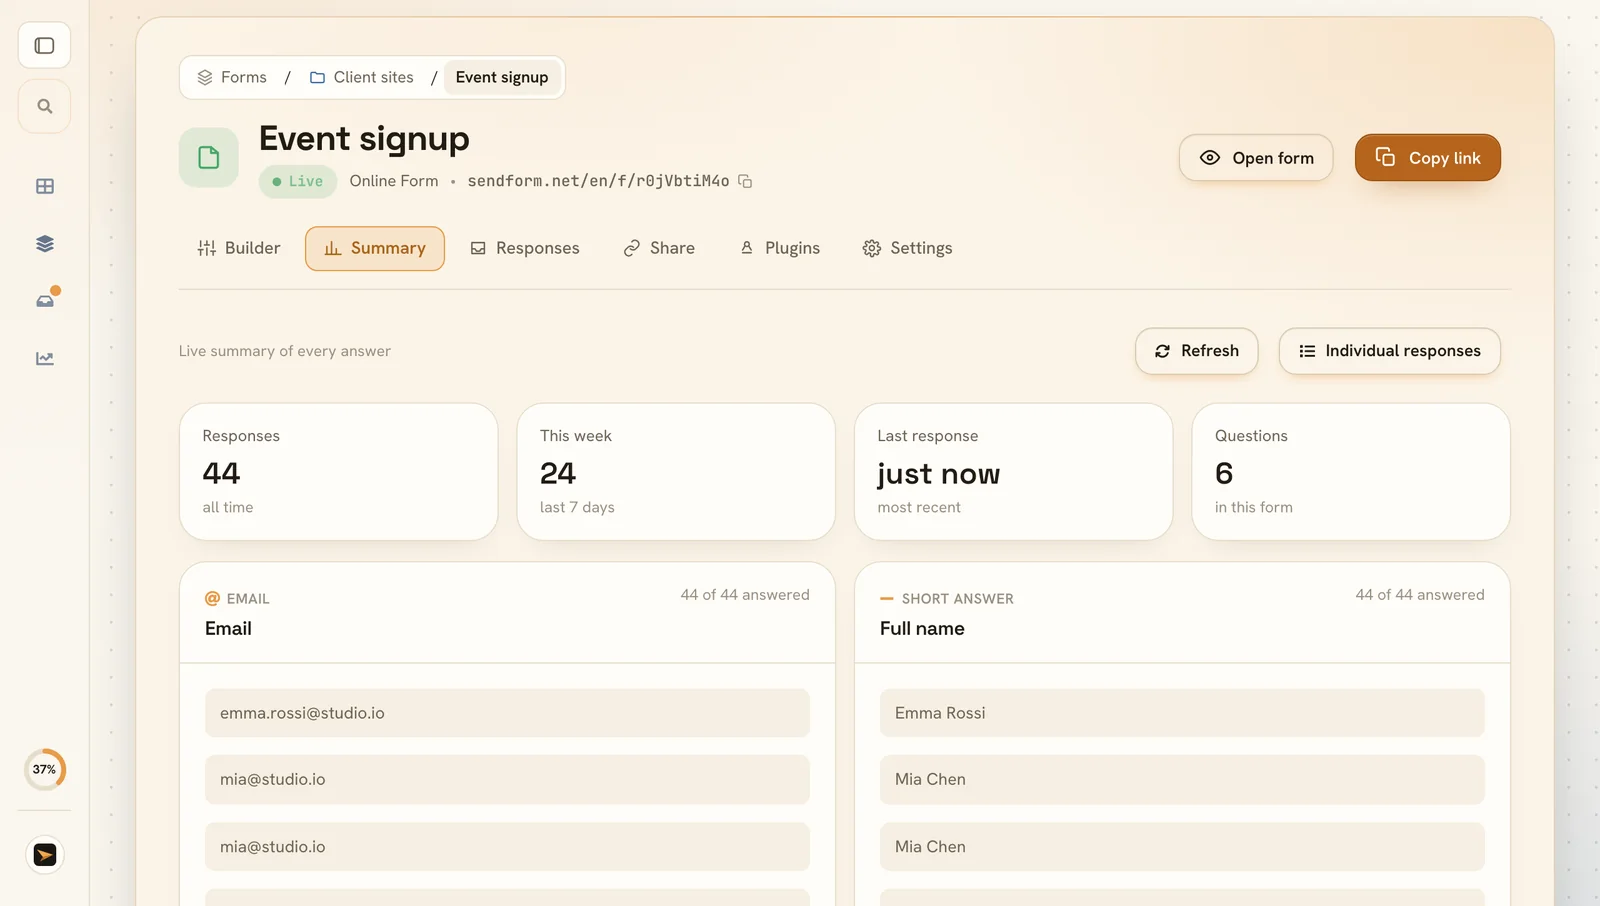Open the stacked layers icon in sidebar
Viewport: 1600px width, 906px height.
[x=44, y=244]
